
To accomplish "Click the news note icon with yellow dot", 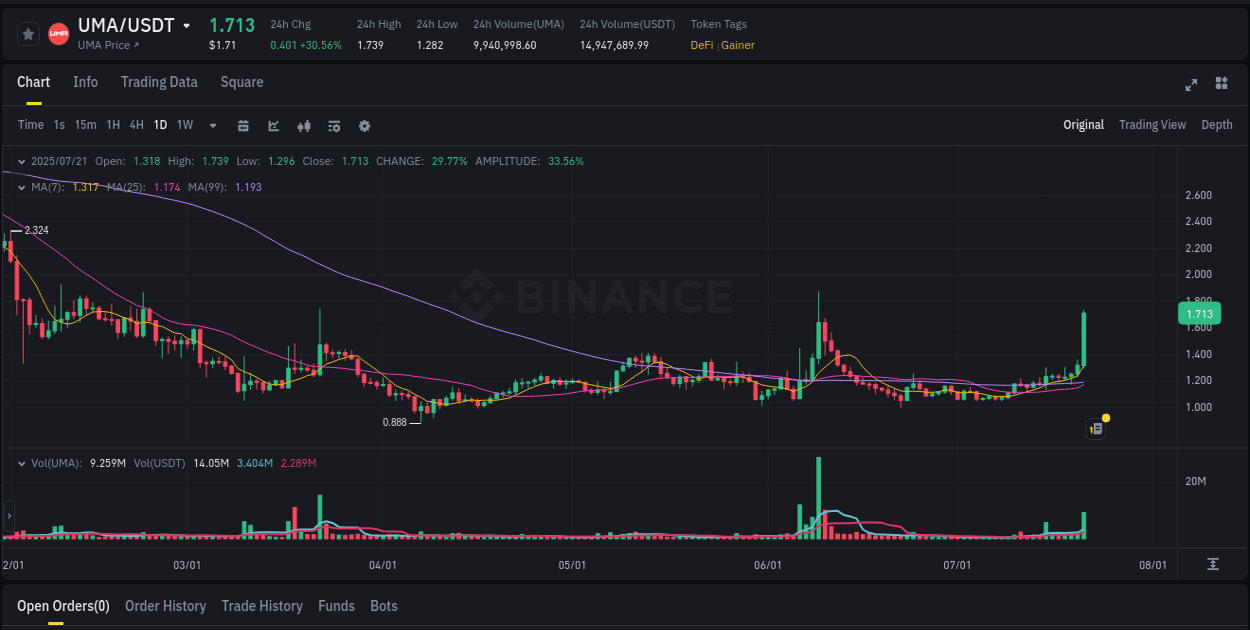I will click(x=1095, y=427).
